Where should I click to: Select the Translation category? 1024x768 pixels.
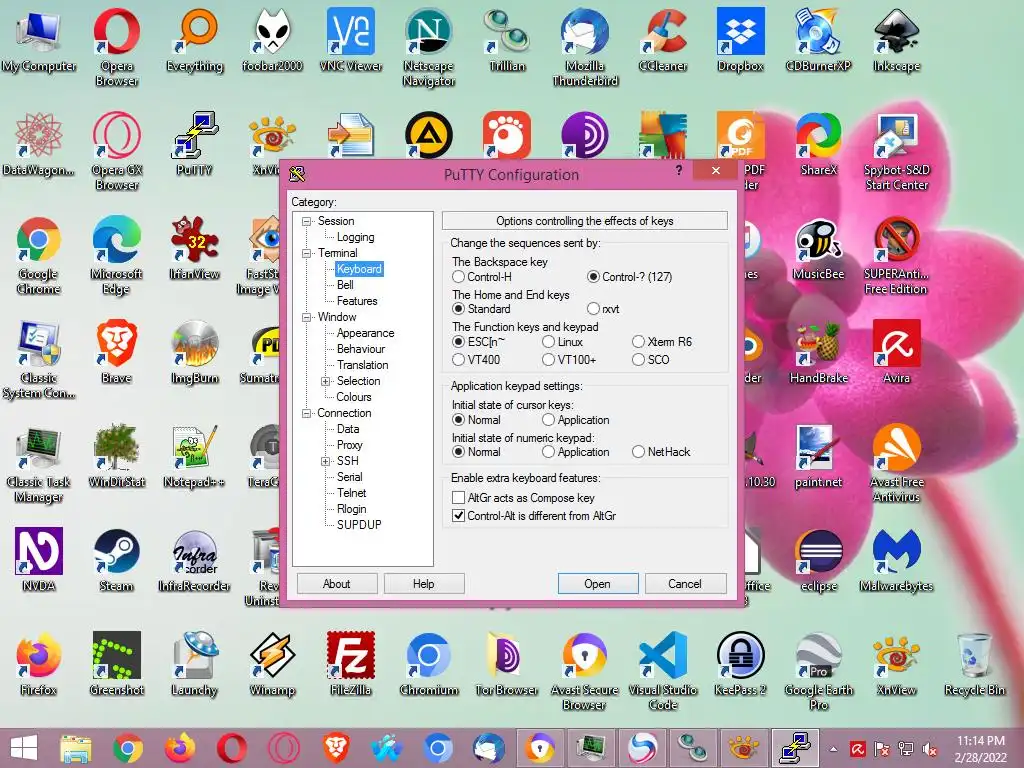[362, 365]
